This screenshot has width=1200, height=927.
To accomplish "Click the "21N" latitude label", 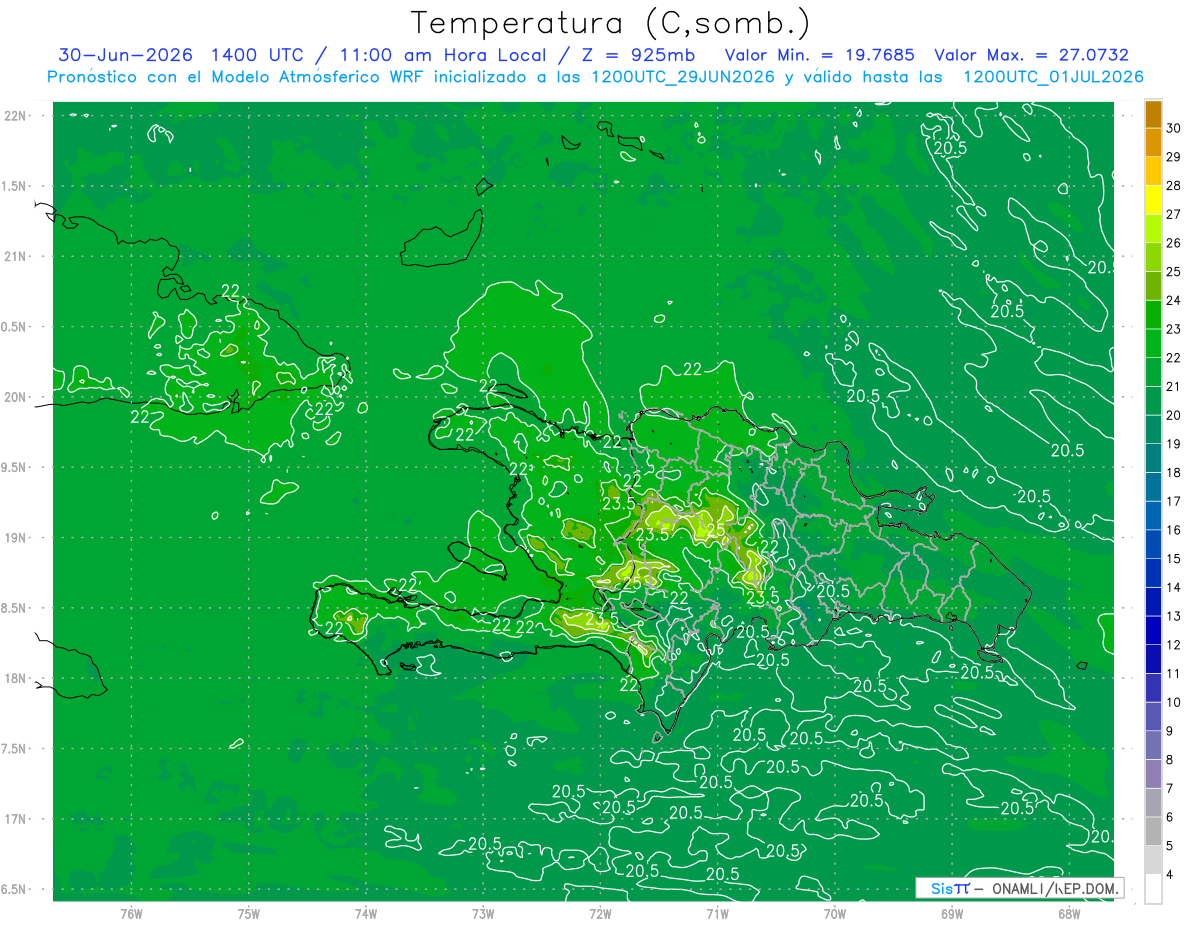I will click(x=16, y=256).
